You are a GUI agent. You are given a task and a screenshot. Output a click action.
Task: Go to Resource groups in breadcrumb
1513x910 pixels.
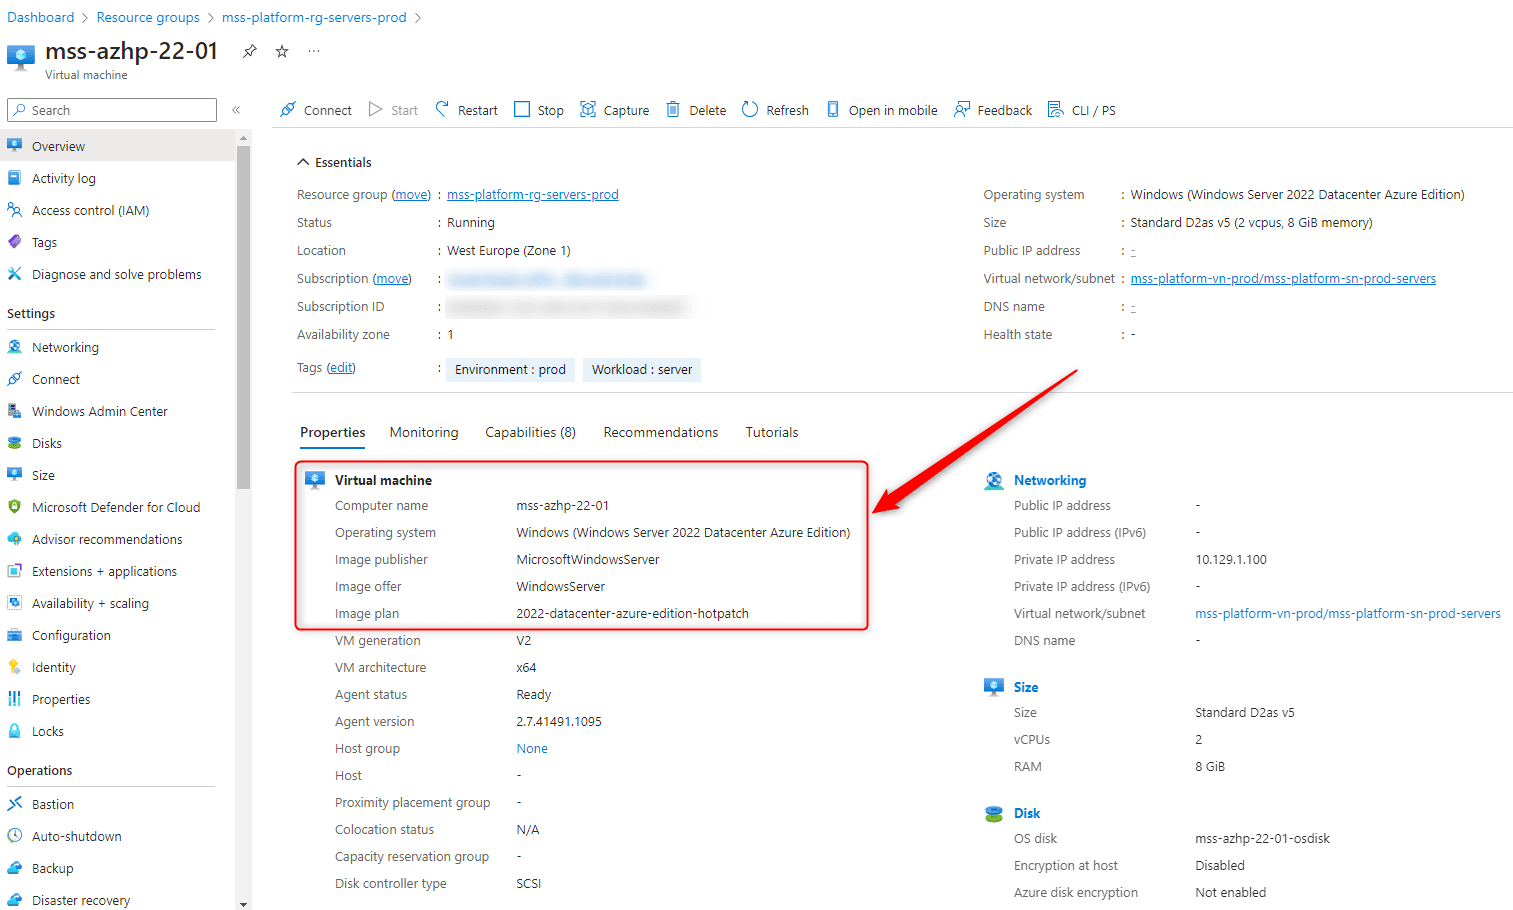coord(148,17)
